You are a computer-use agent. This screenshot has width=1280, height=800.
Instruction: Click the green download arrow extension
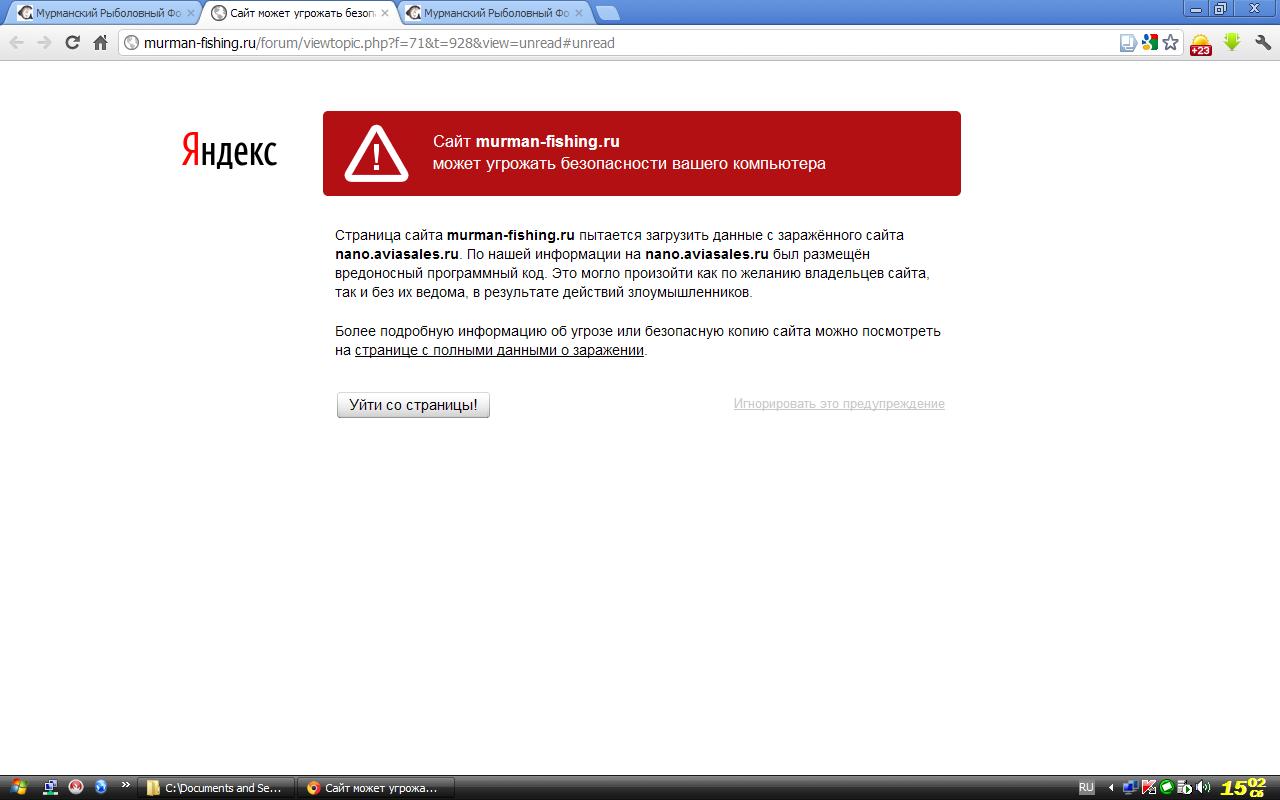tap(1232, 42)
